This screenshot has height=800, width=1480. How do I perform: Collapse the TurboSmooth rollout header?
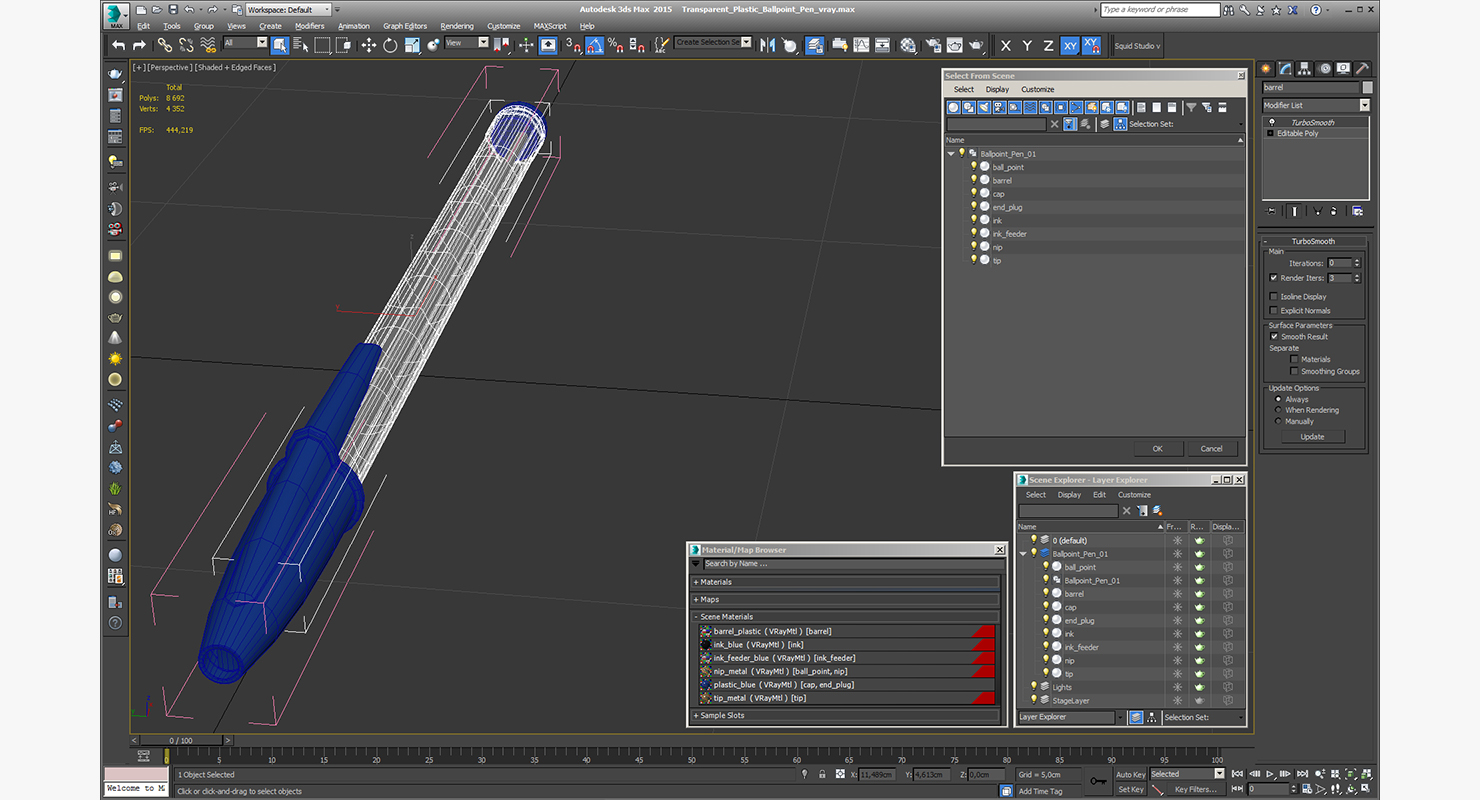pos(1313,241)
